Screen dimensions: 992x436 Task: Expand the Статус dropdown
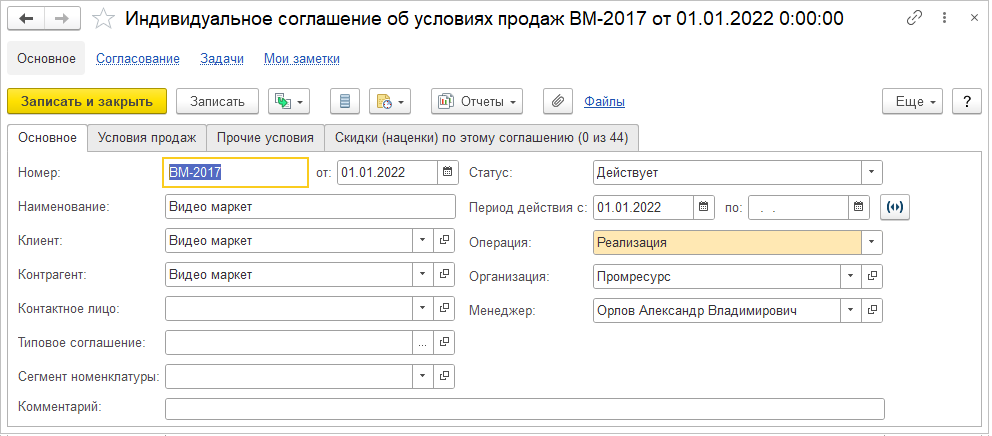pos(873,172)
